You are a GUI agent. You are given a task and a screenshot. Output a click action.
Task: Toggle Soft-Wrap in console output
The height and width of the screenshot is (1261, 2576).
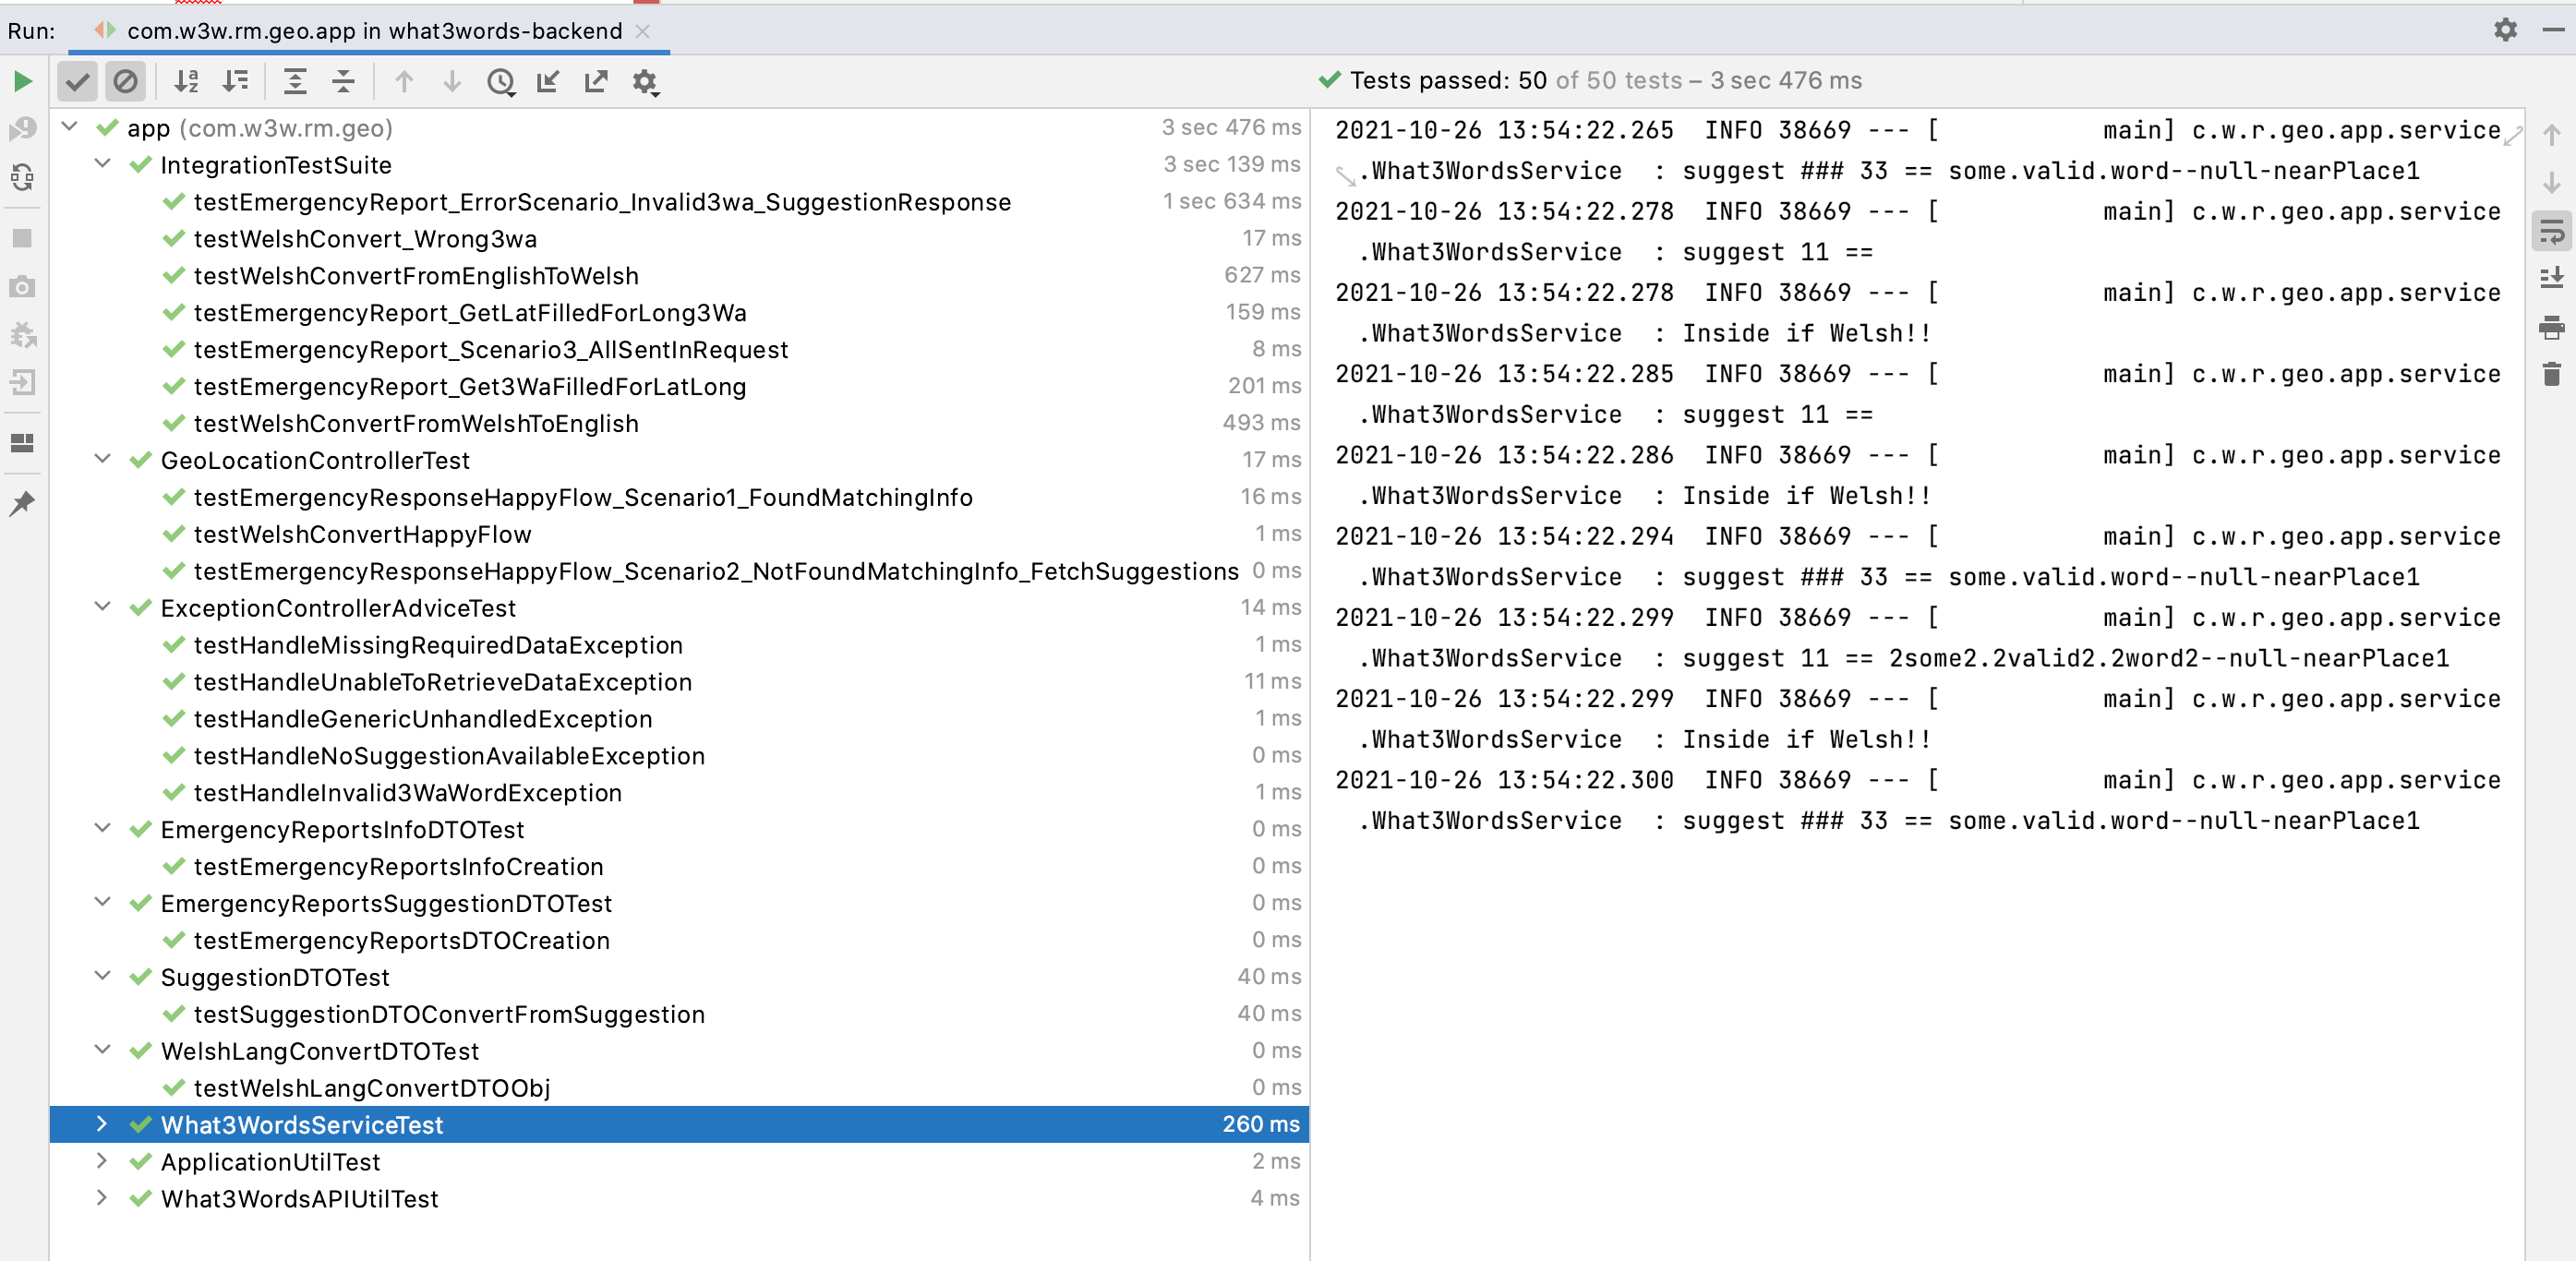coord(2551,232)
